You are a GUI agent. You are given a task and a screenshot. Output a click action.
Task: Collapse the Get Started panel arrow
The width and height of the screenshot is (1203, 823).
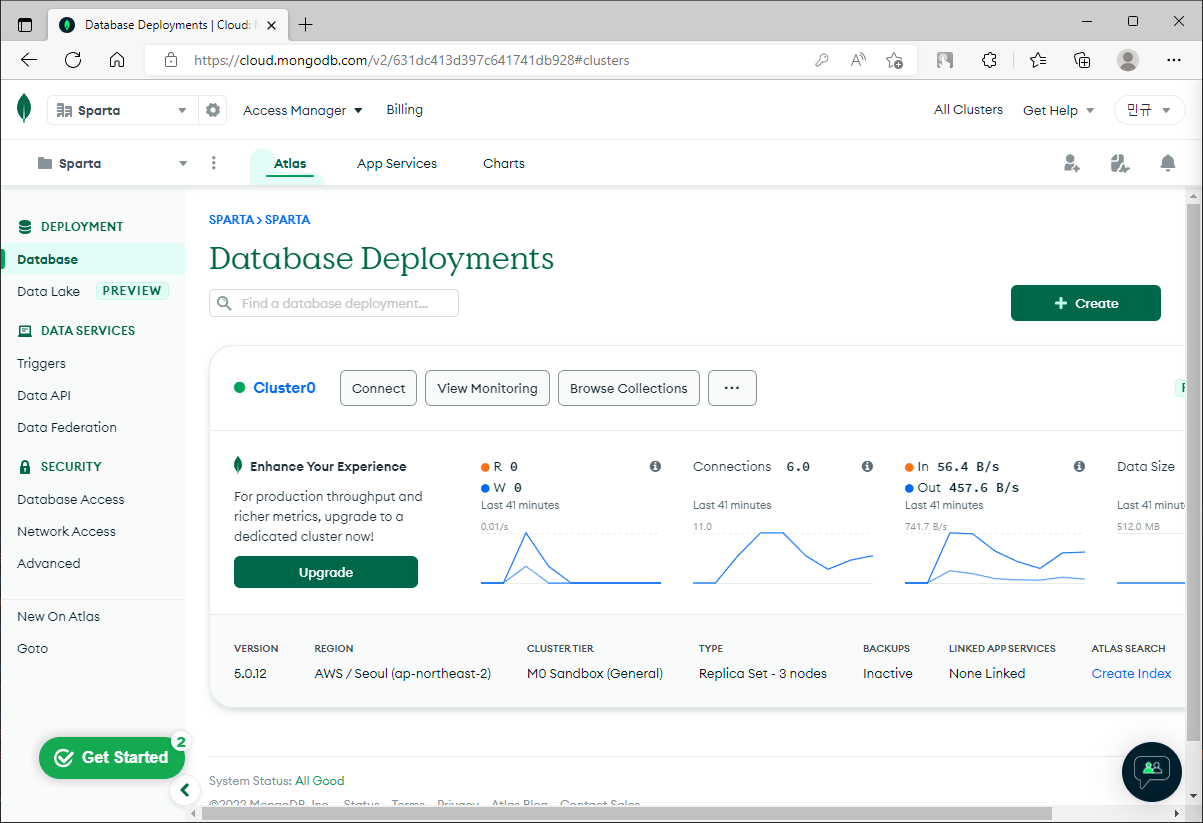pyautogui.click(x=184, y=790)
